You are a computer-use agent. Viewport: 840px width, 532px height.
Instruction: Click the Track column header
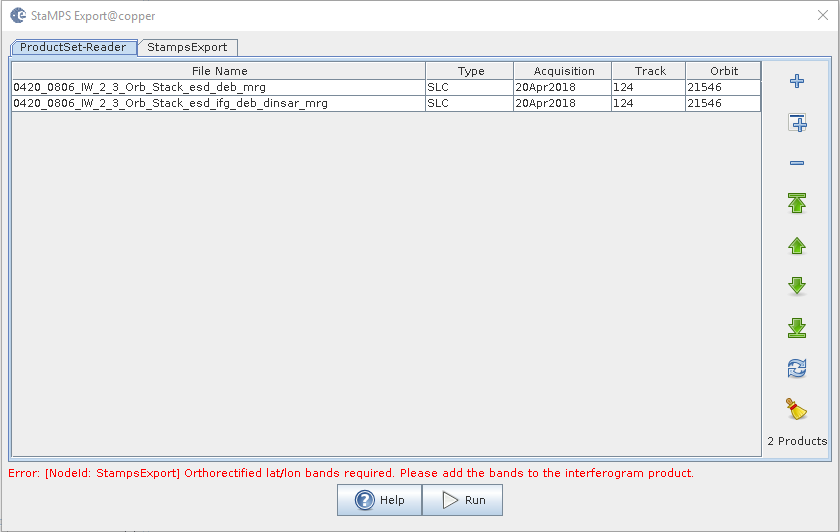(649, 71)
